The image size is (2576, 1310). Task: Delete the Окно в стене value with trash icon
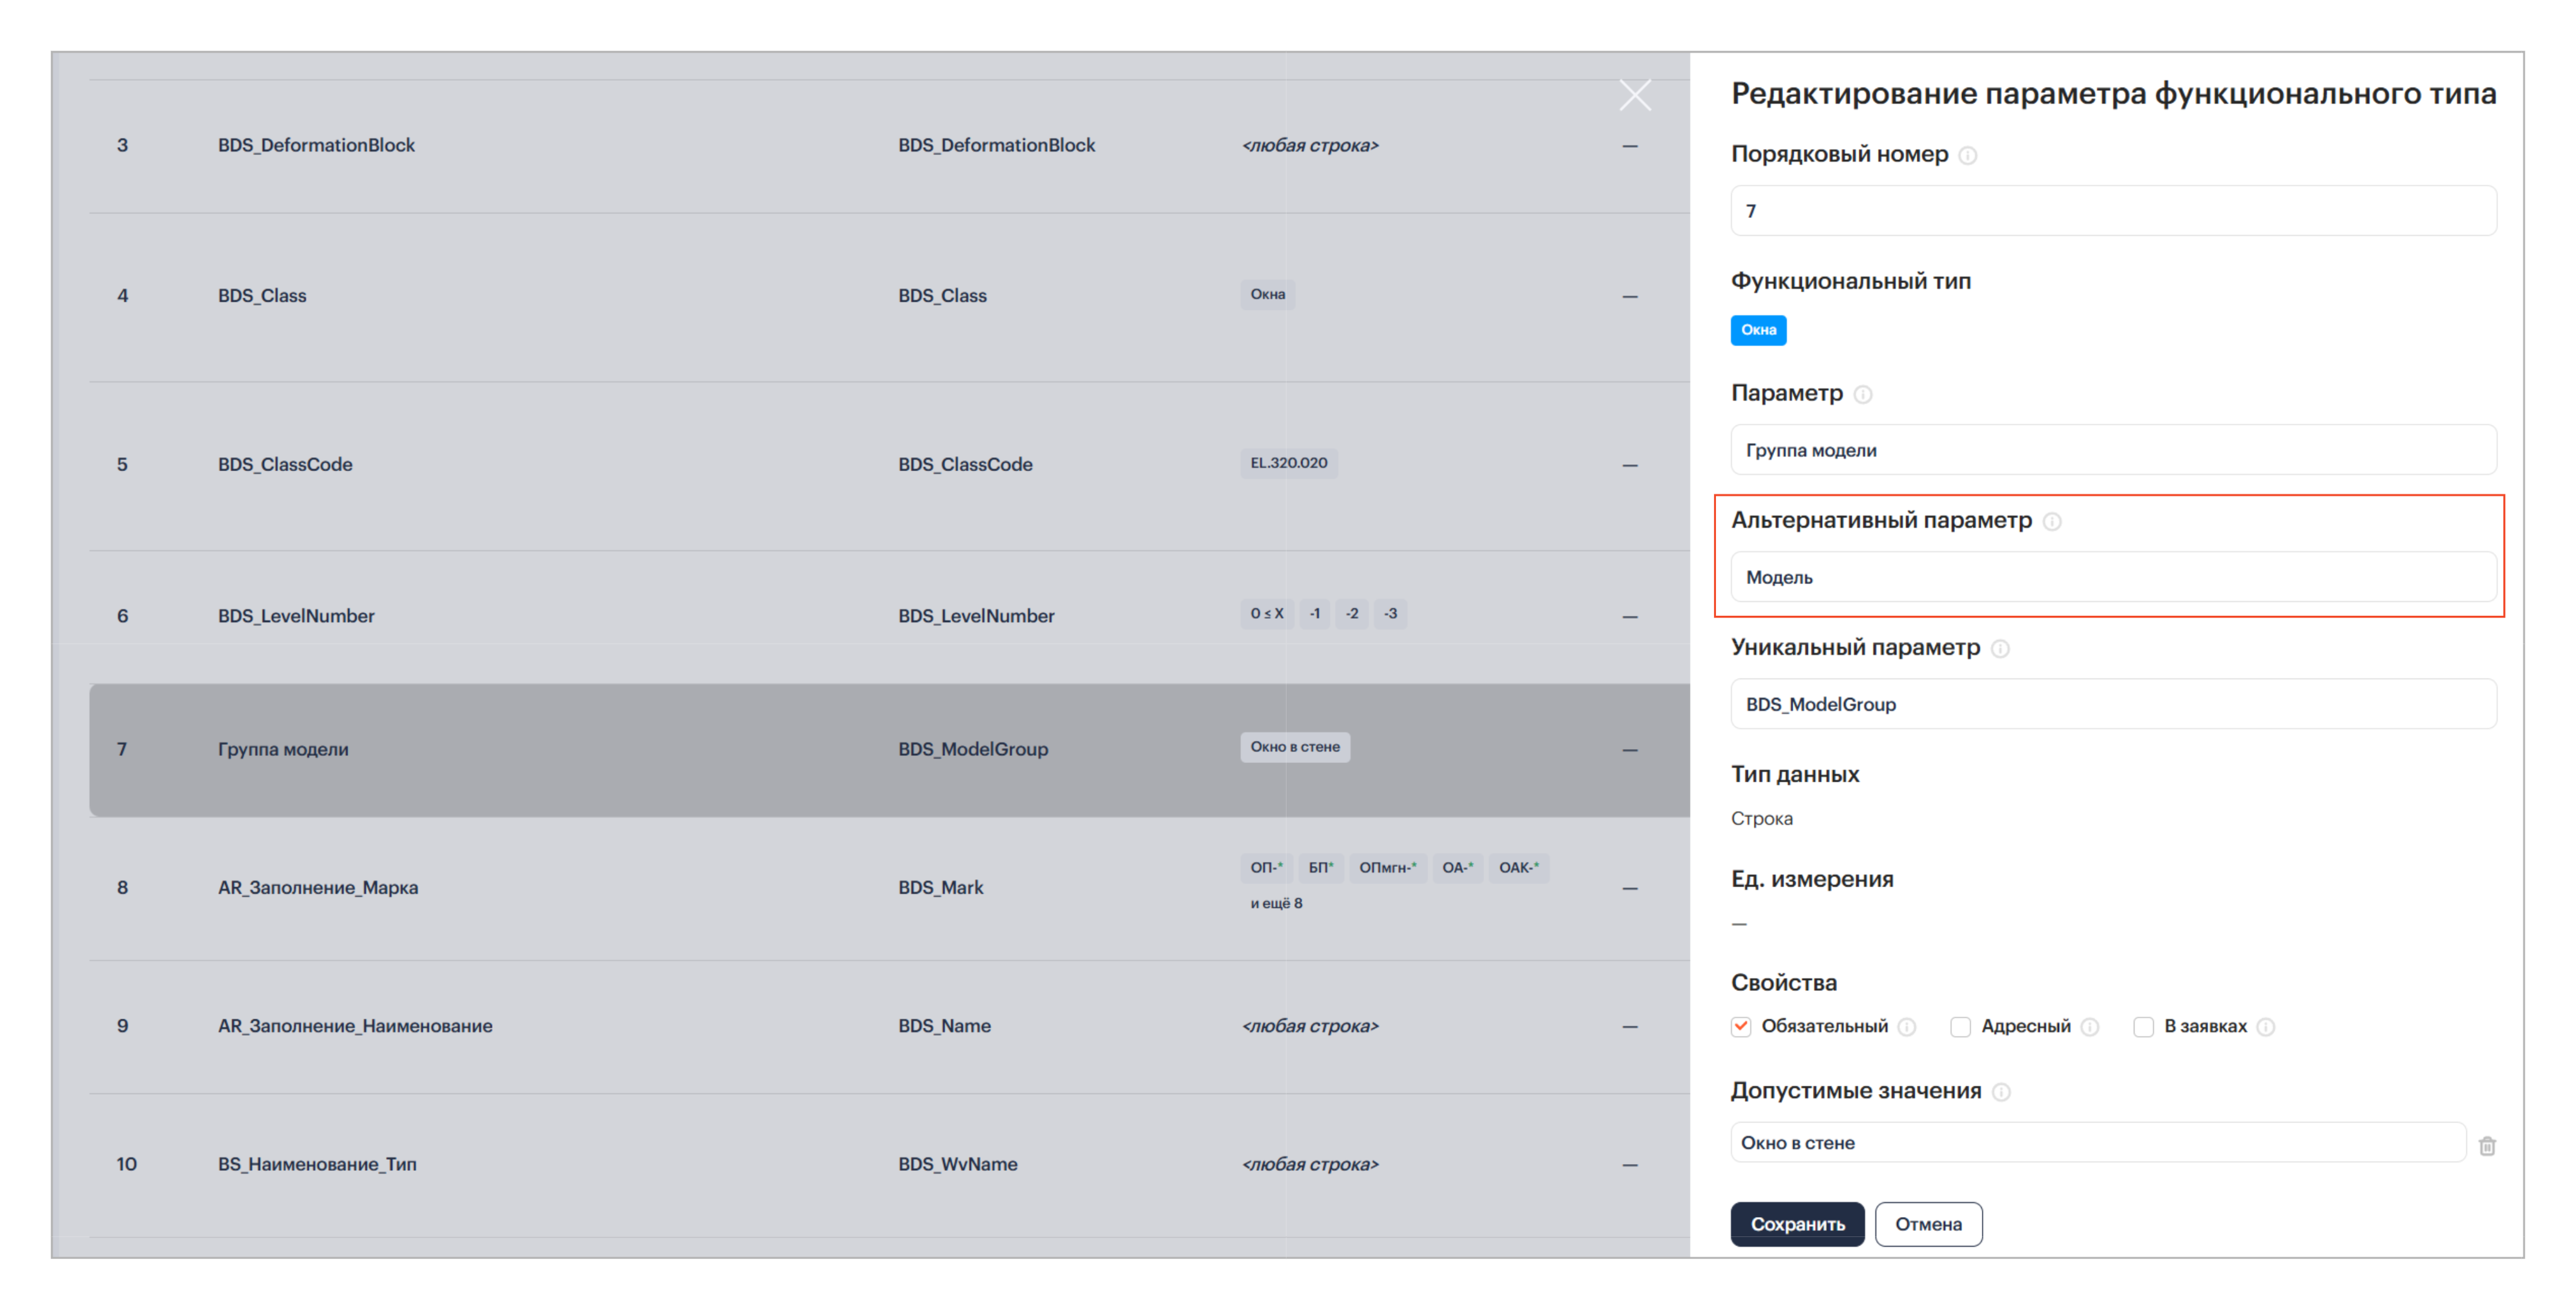[x=2487, y=1145]
